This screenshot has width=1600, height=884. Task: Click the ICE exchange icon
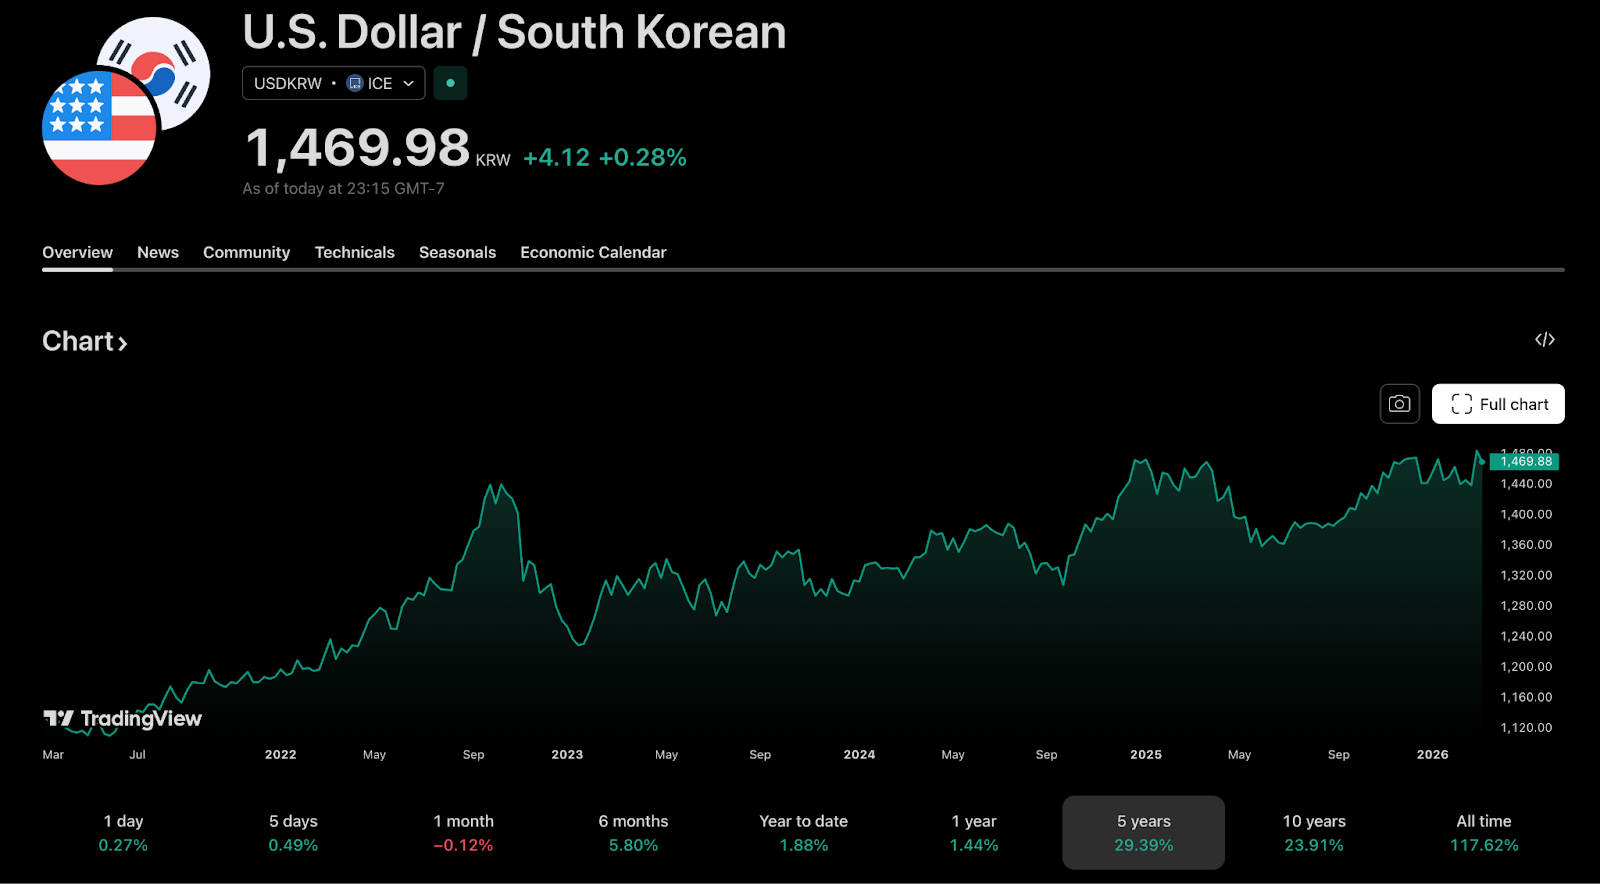click(355, 83)
